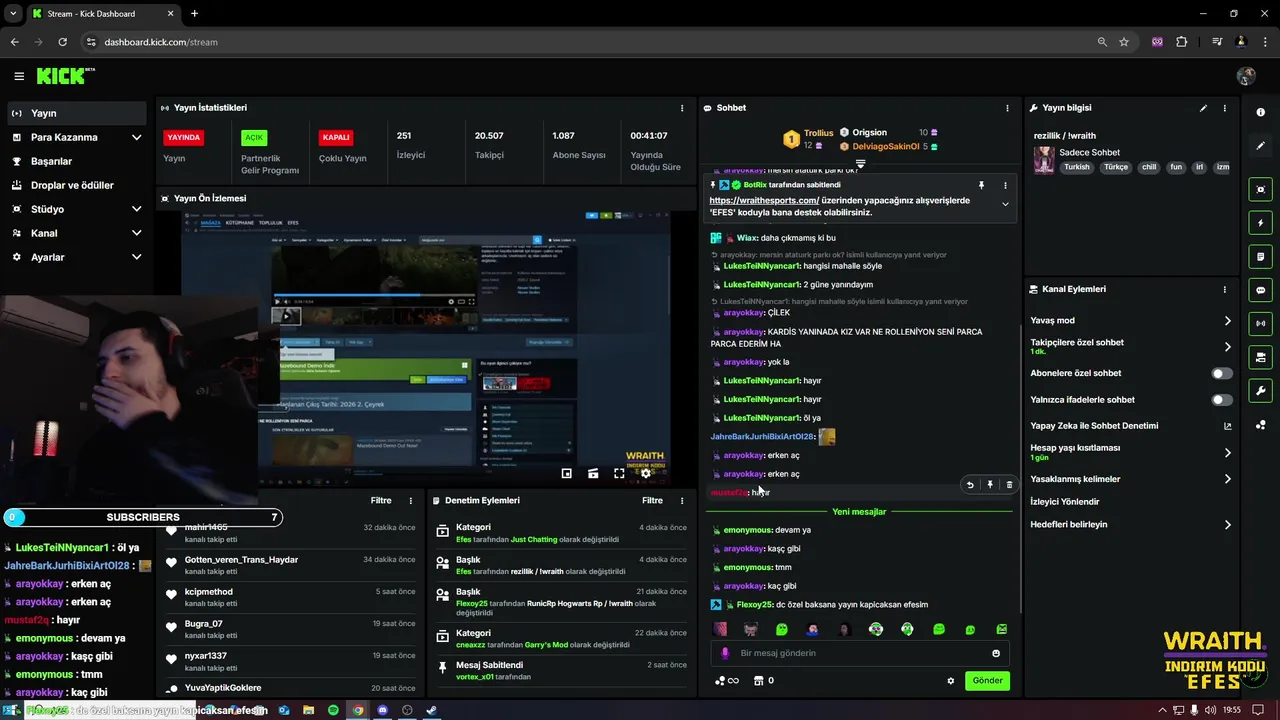Open Sohbet panel three-dot menu

(1007, 108)
